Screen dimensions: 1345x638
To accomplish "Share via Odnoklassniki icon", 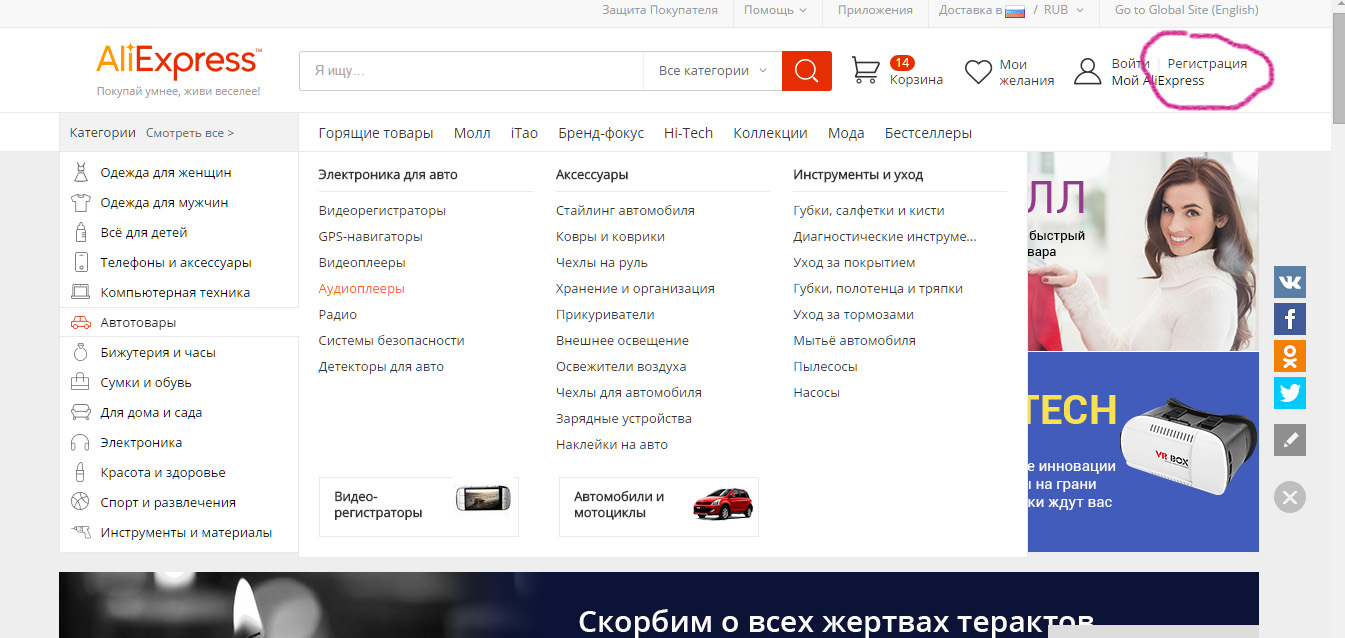I will point(1289,356).
